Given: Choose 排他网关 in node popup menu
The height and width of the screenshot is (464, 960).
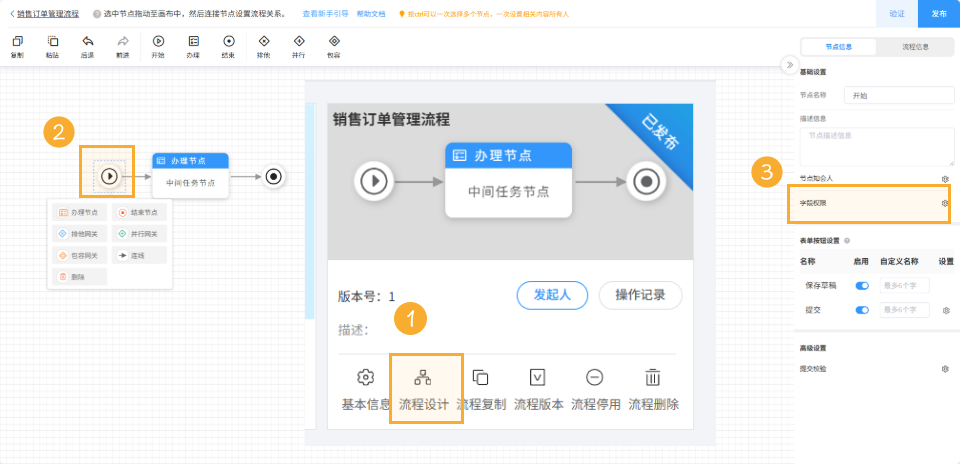Looking at the screenshot, I should click(x=79, y=234).
